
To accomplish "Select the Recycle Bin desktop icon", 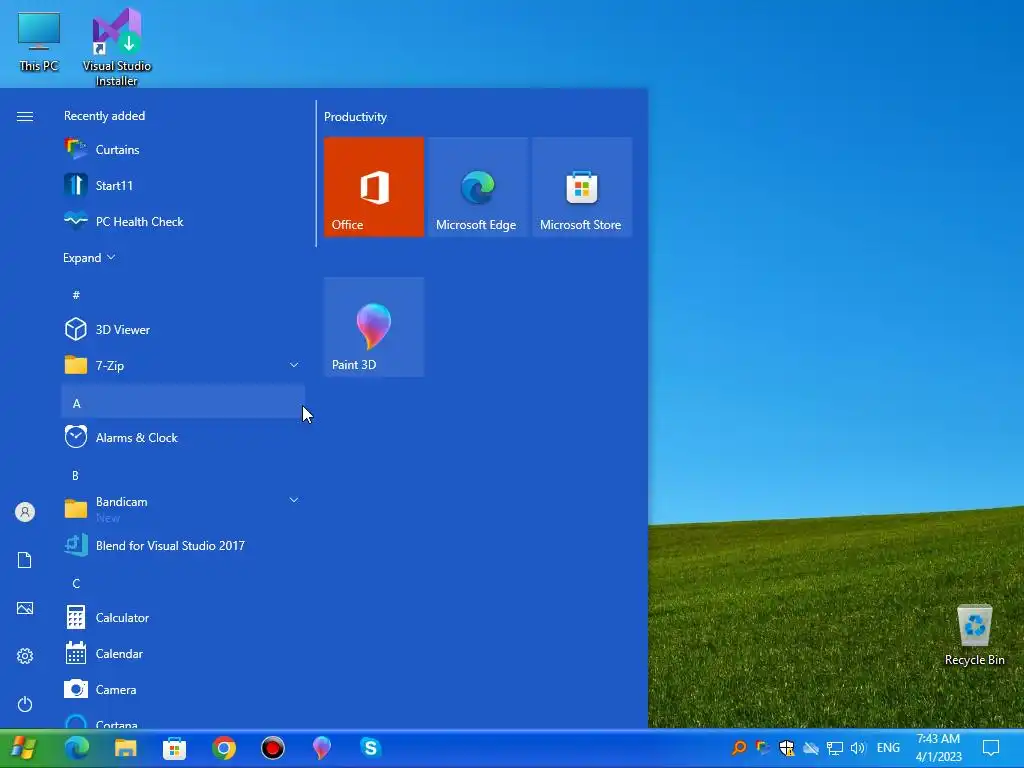I will [x=974, y=635].
